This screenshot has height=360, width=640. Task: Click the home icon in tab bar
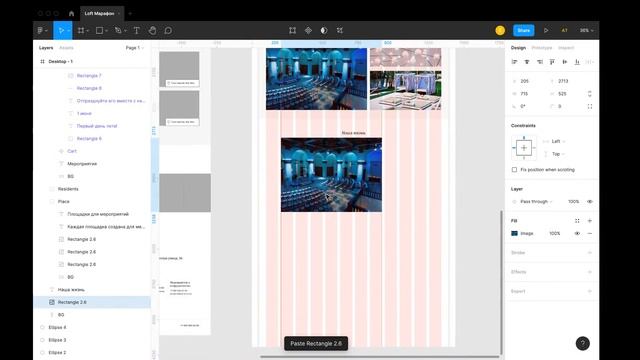pyautogui.click(x=71, y=13)
